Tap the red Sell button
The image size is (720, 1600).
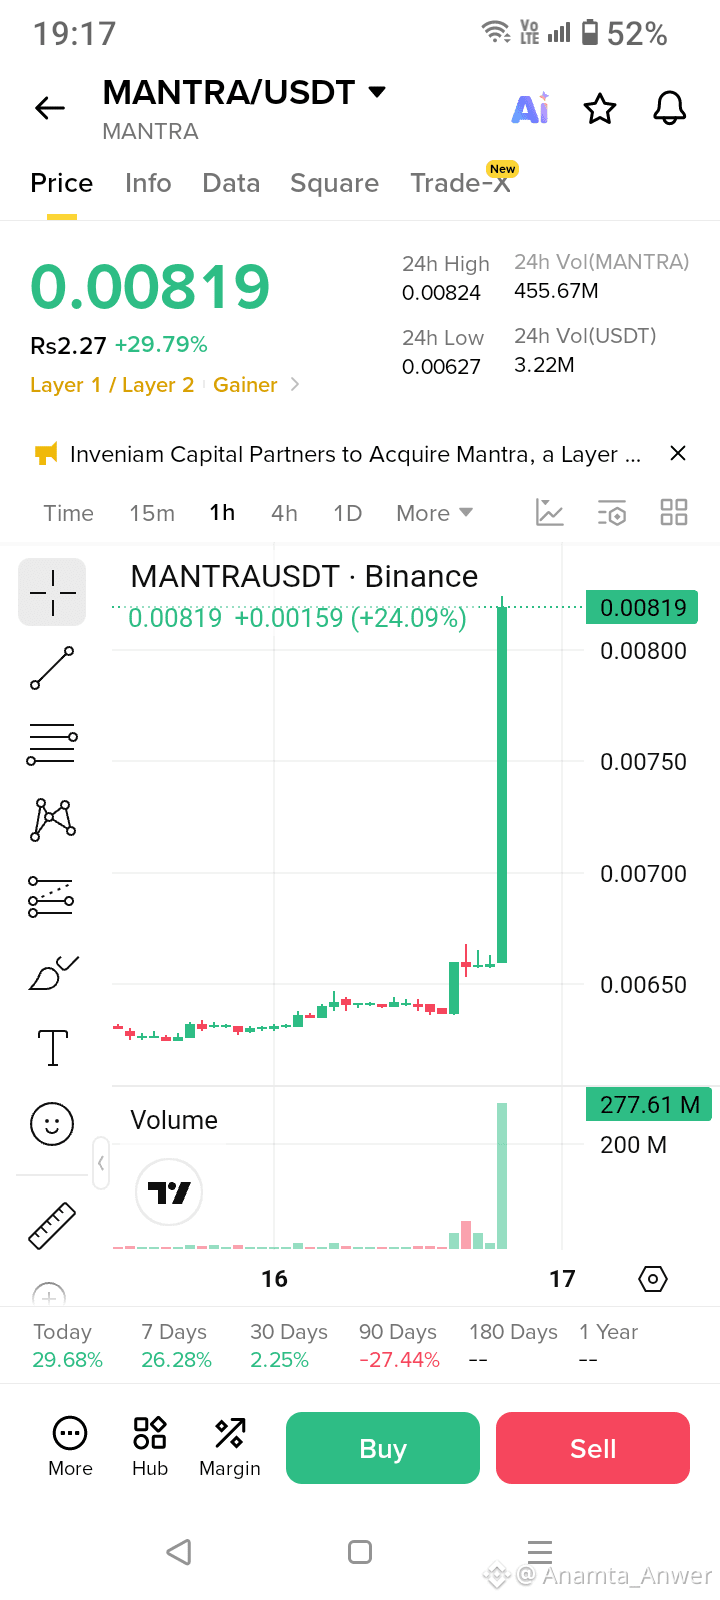click(593, 1448)
